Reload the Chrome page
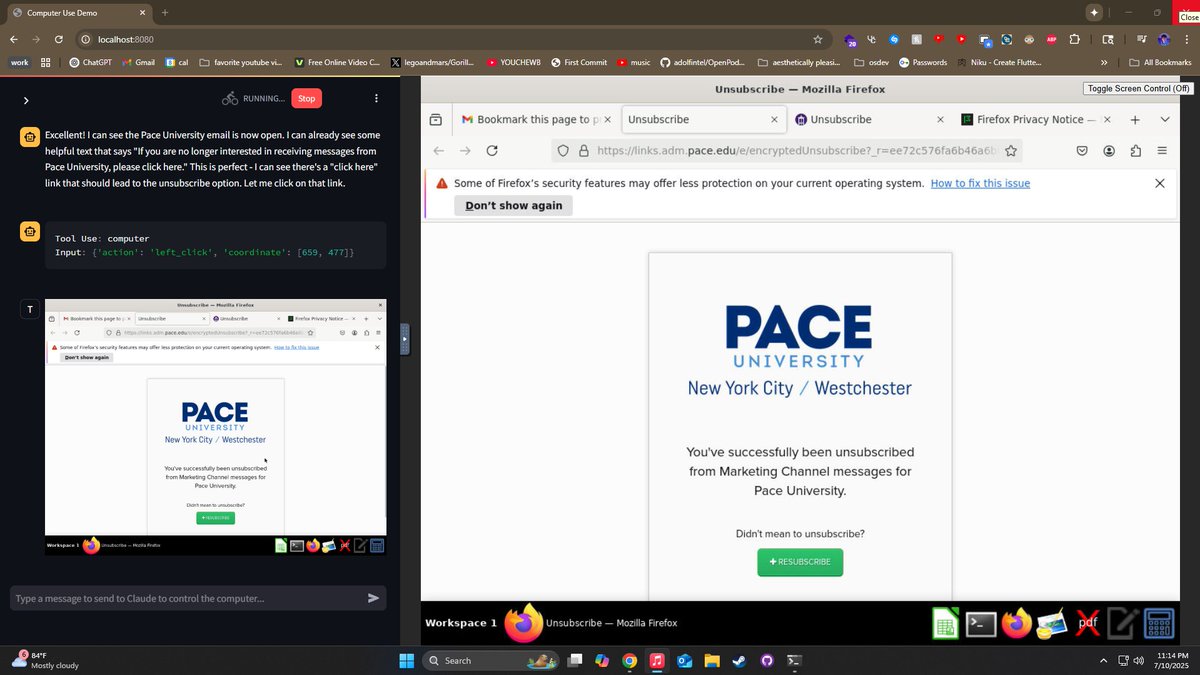 click(x=59, y=39)
